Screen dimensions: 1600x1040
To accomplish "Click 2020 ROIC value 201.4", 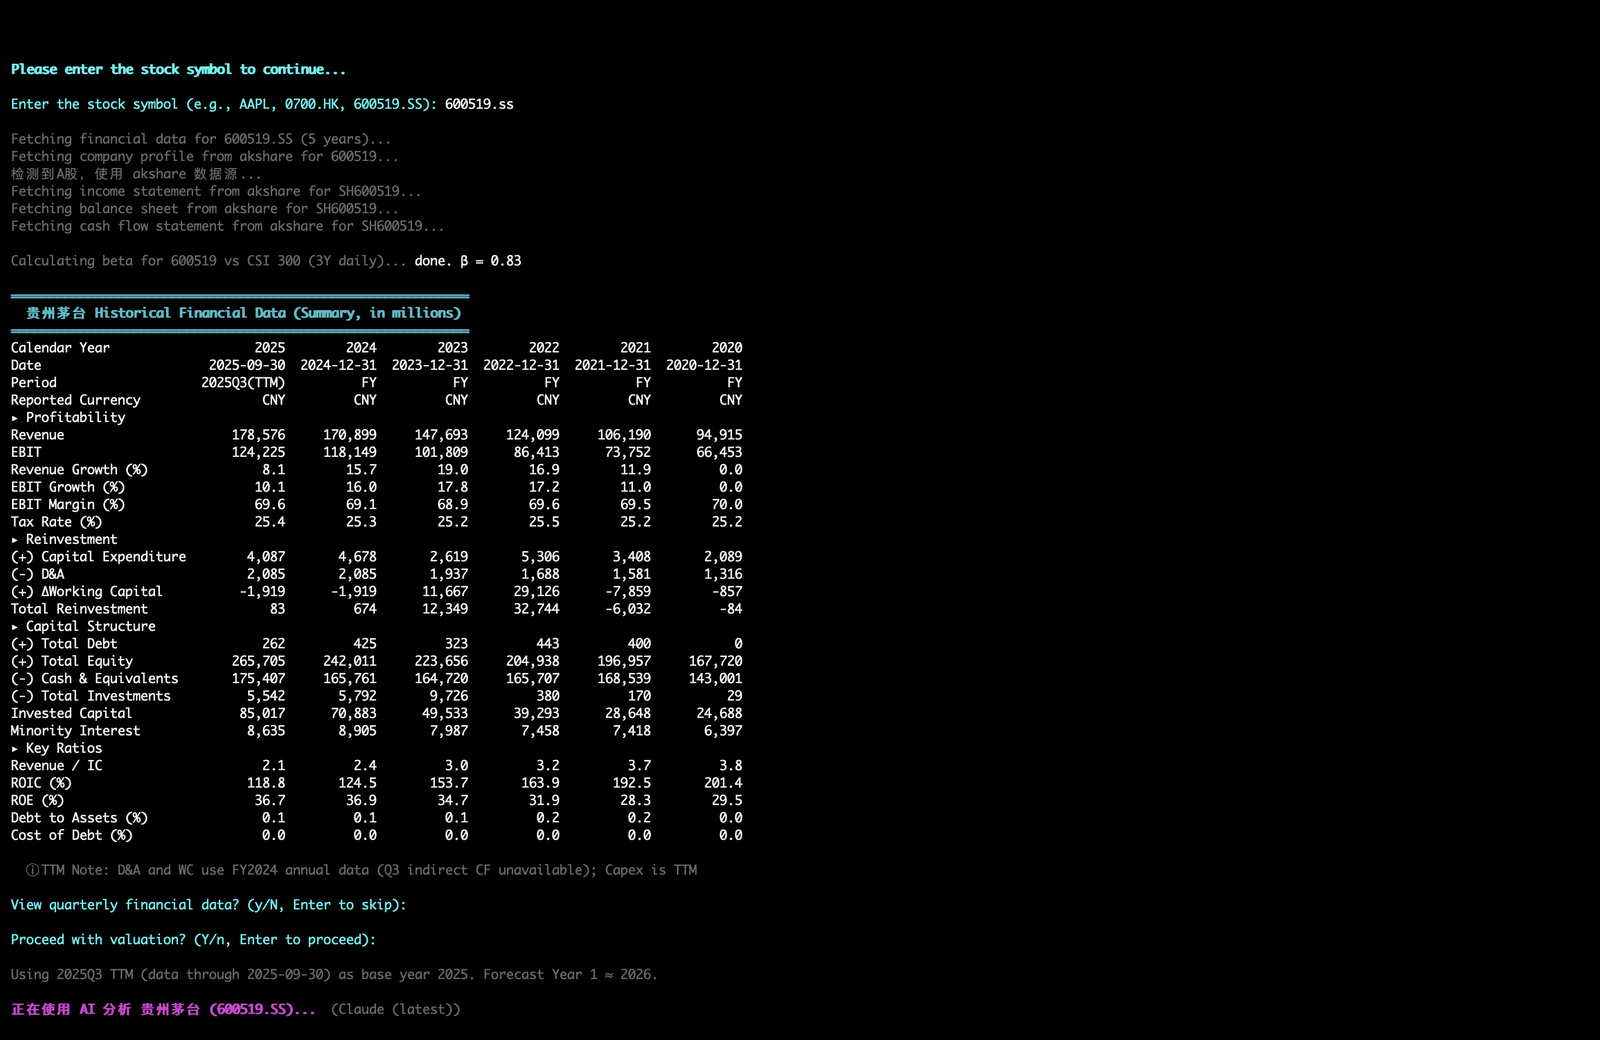I will point(723,783).
